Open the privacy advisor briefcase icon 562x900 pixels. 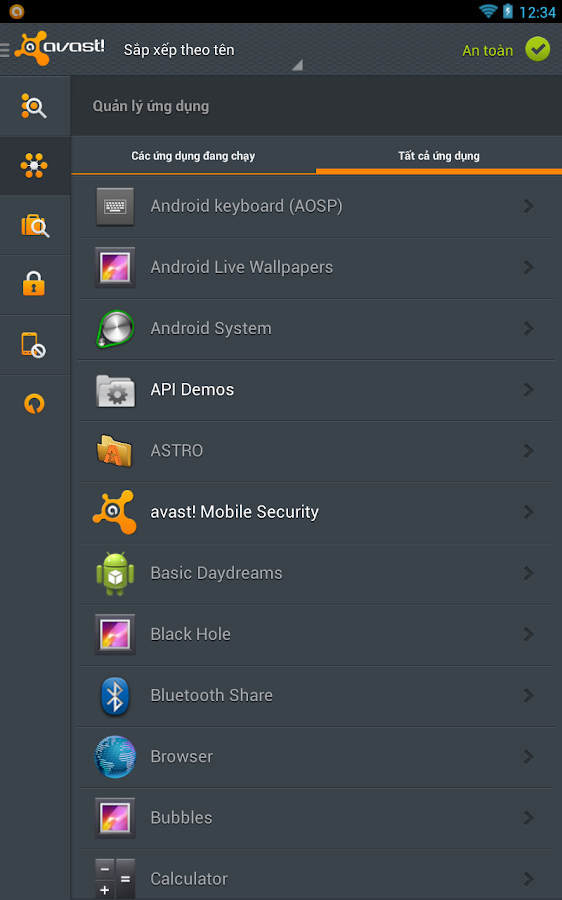[x=34, y=226]
